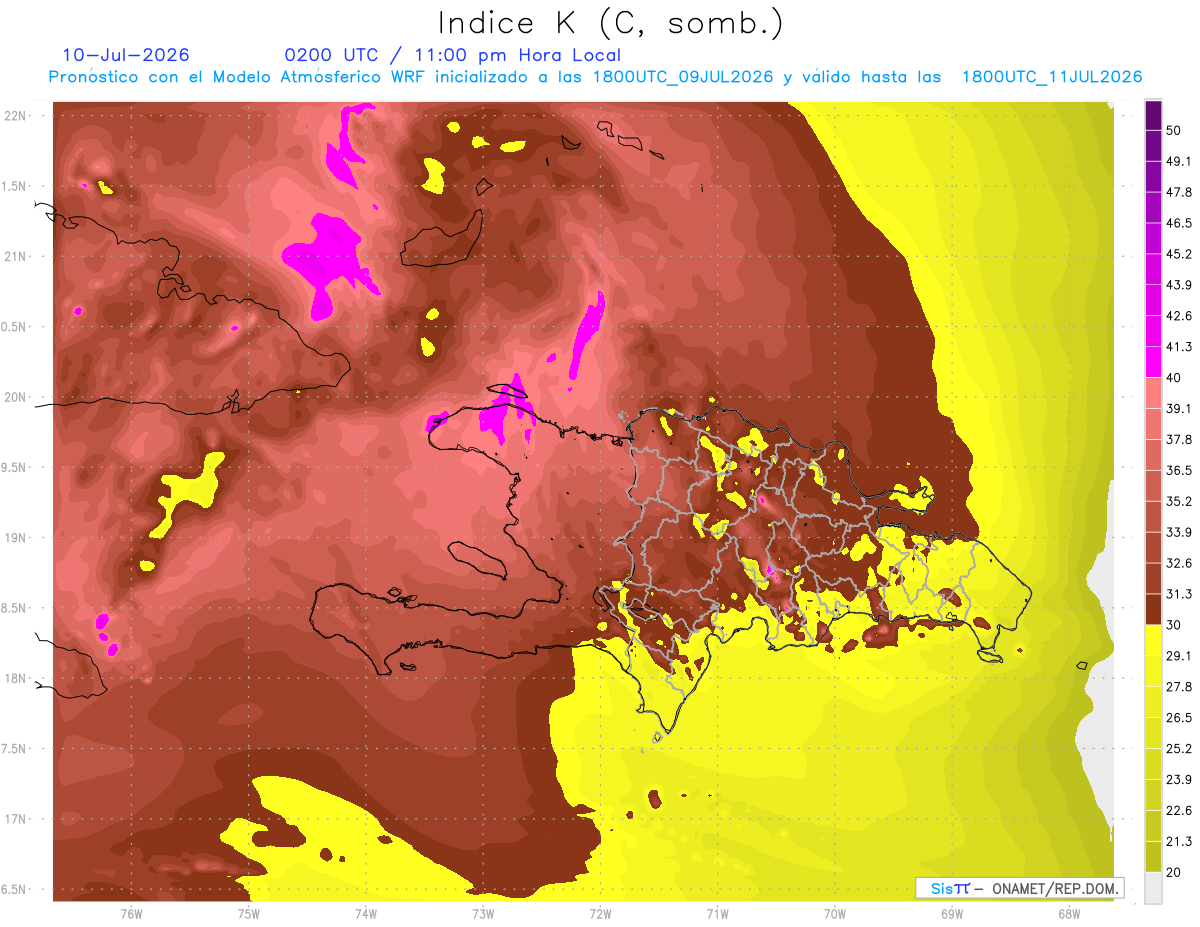Viewport: 1200px width, 927px height.
Task: Click the colorbar value "40"
Action: 1173,378
